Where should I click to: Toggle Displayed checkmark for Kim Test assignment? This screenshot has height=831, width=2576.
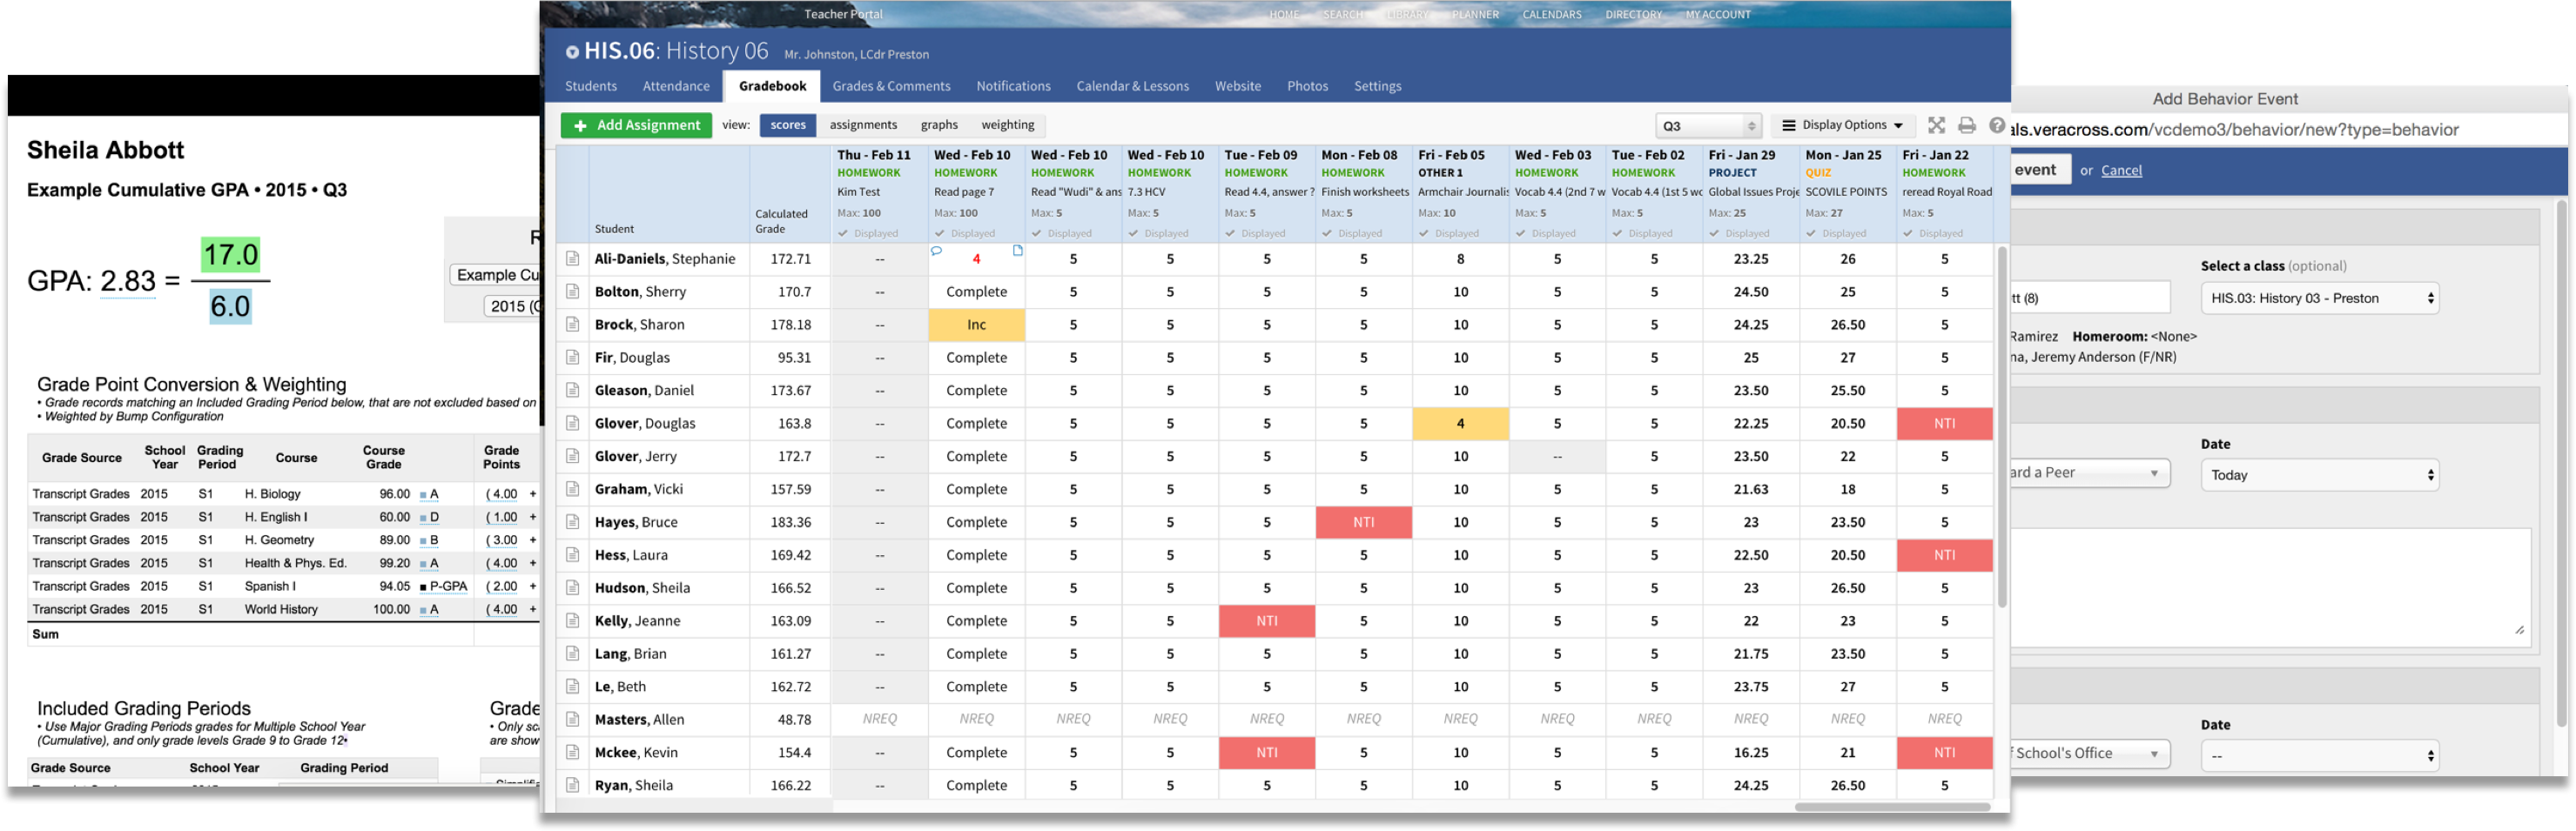pyautogui.click(x=868, y=234)
